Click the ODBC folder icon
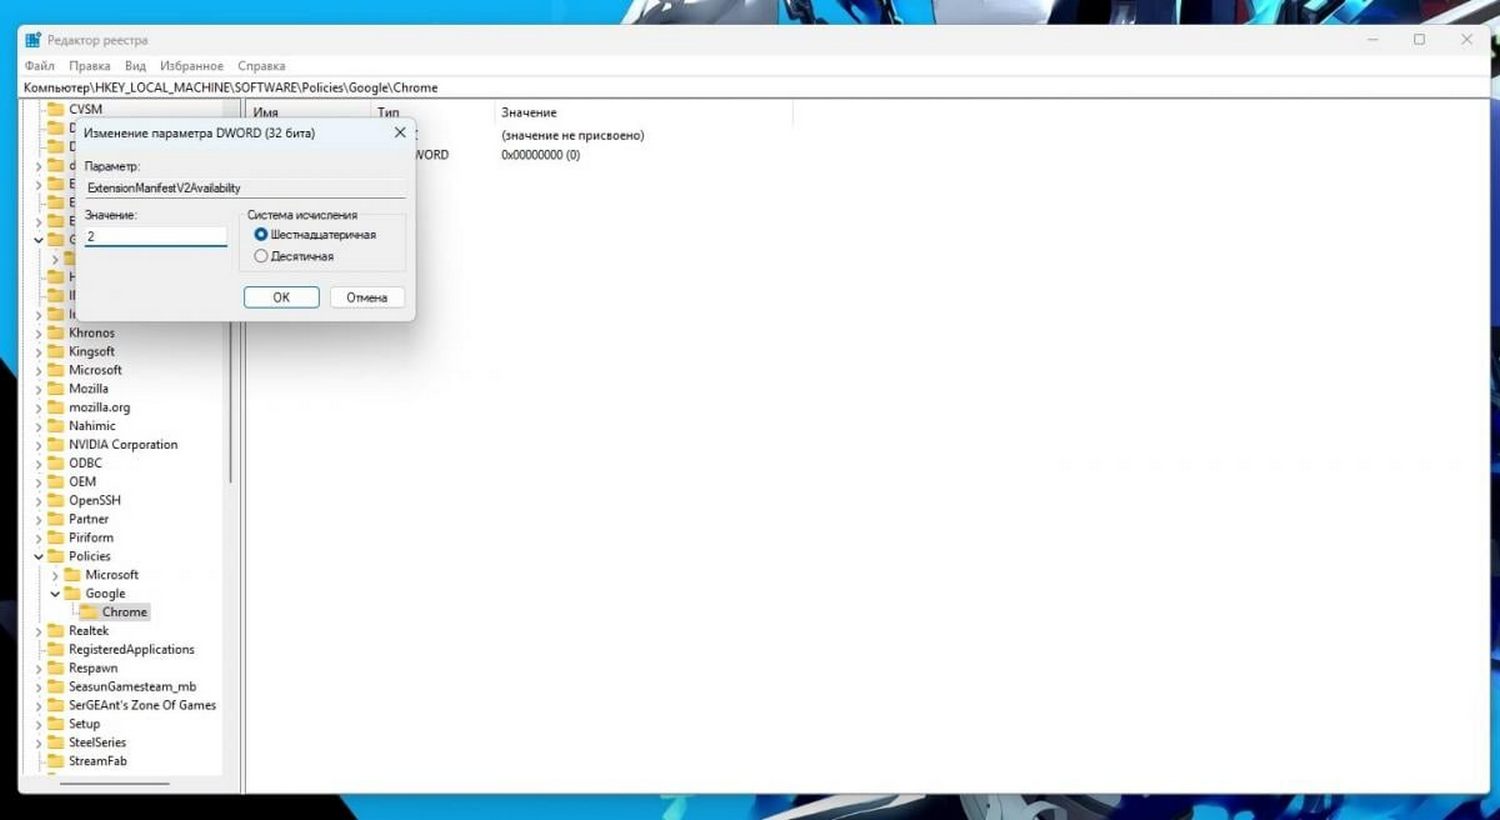Image resolution: width=1500 pixels, height=820 pixels. coord(56,463)
